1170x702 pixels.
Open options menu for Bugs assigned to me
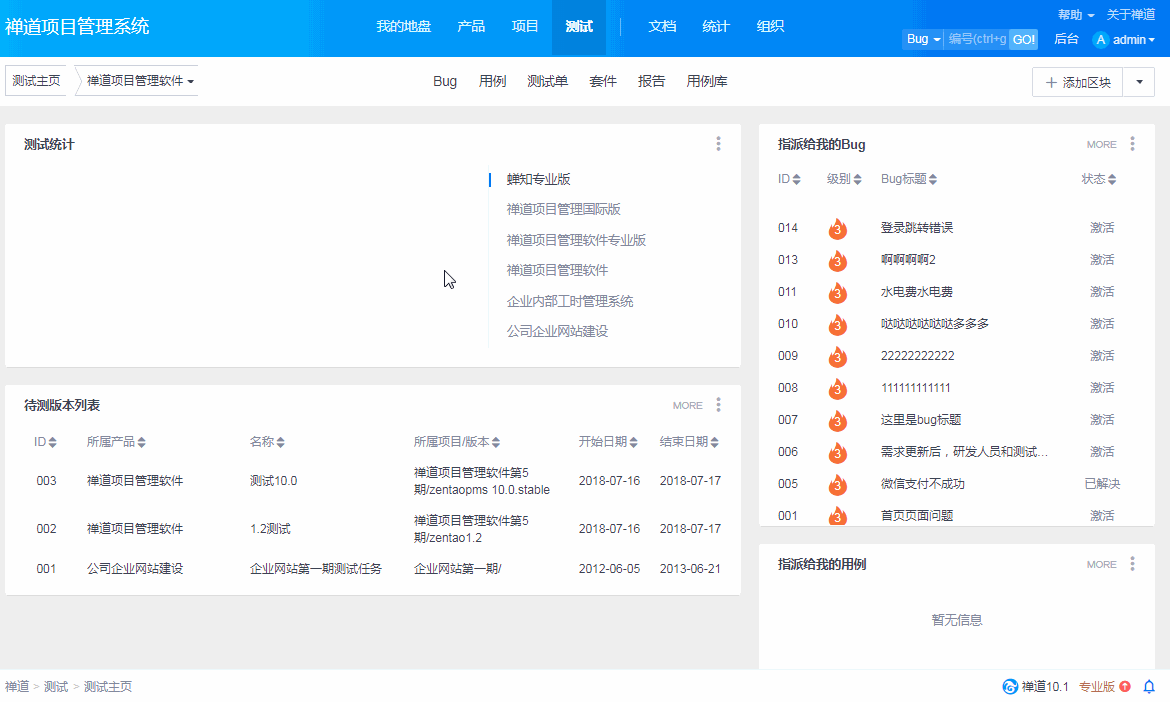tap(1132, 144)
